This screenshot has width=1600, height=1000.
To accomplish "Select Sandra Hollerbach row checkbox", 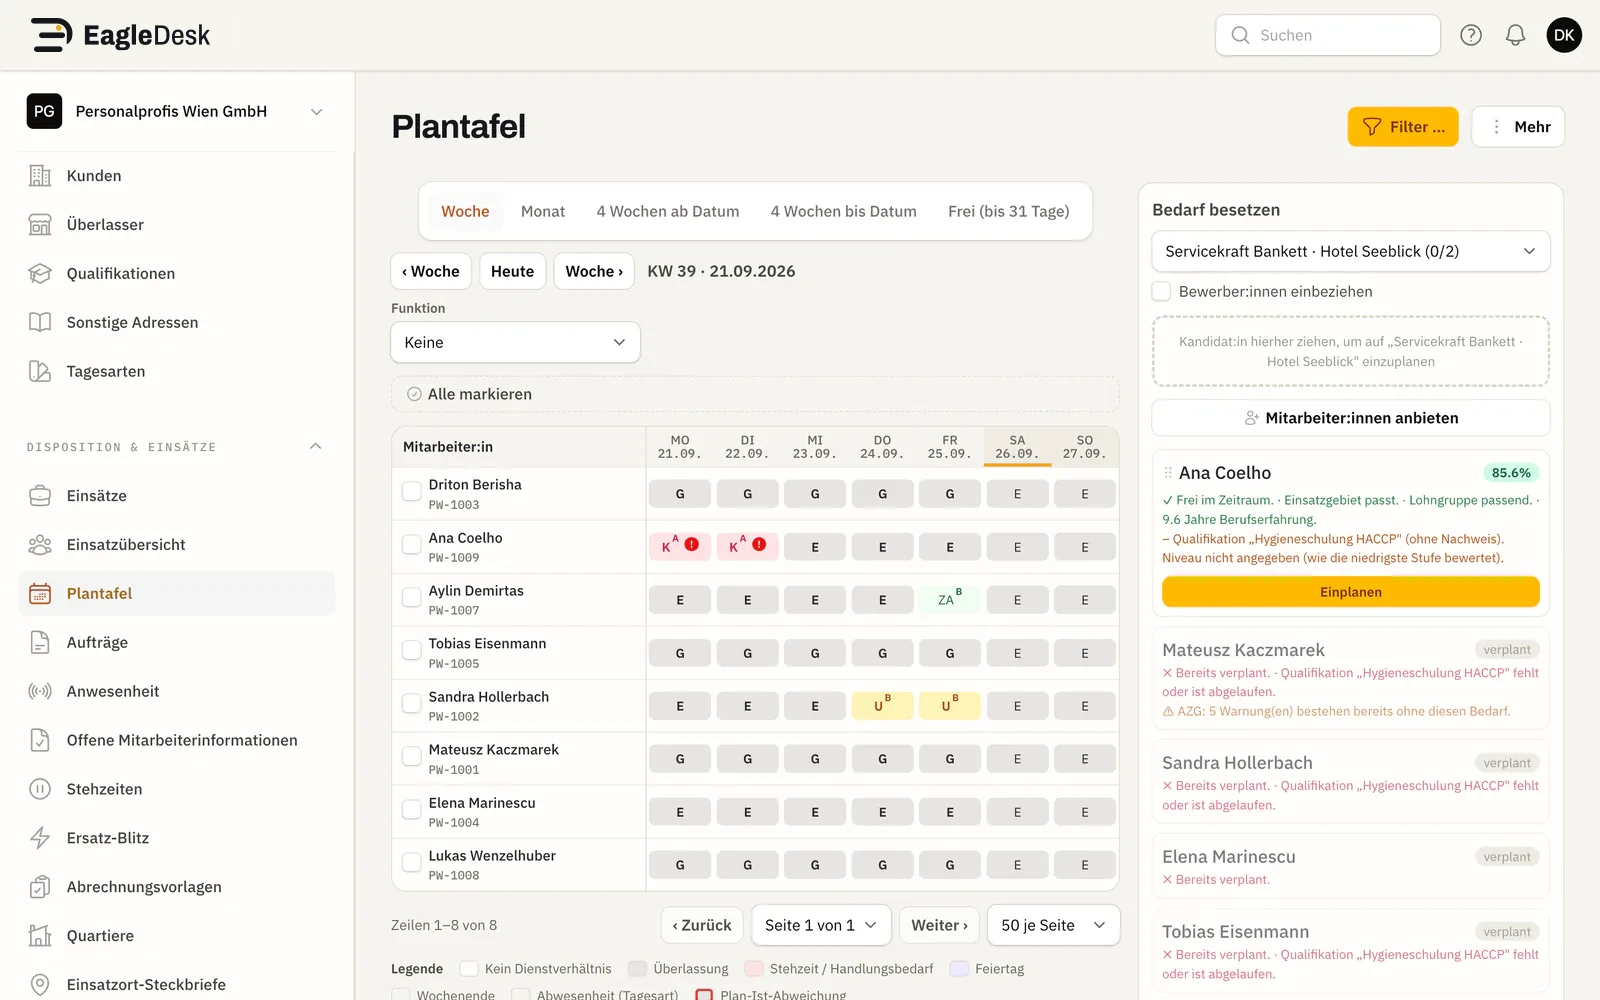I will (x=411, y=703).
